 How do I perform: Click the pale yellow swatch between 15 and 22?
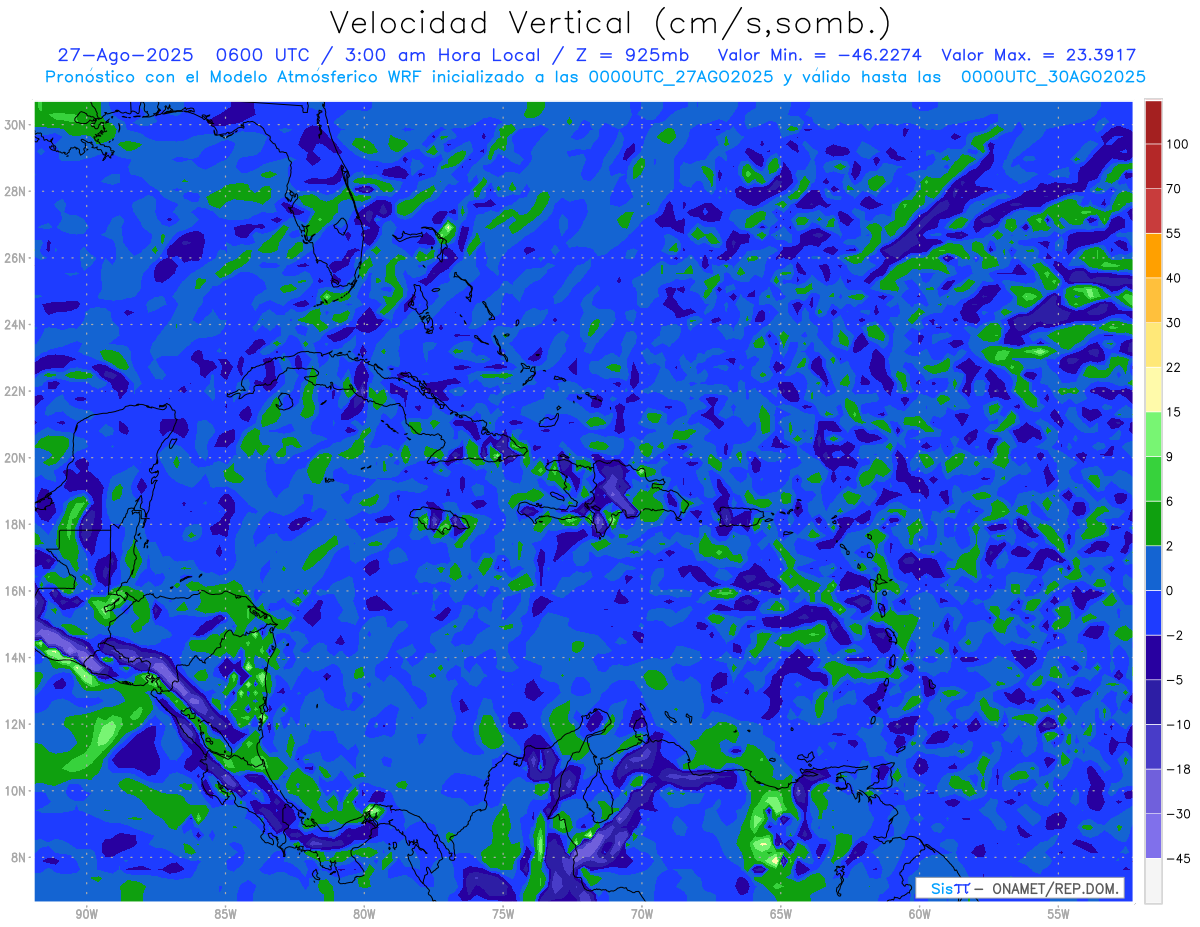click(x=1153, y=389)
